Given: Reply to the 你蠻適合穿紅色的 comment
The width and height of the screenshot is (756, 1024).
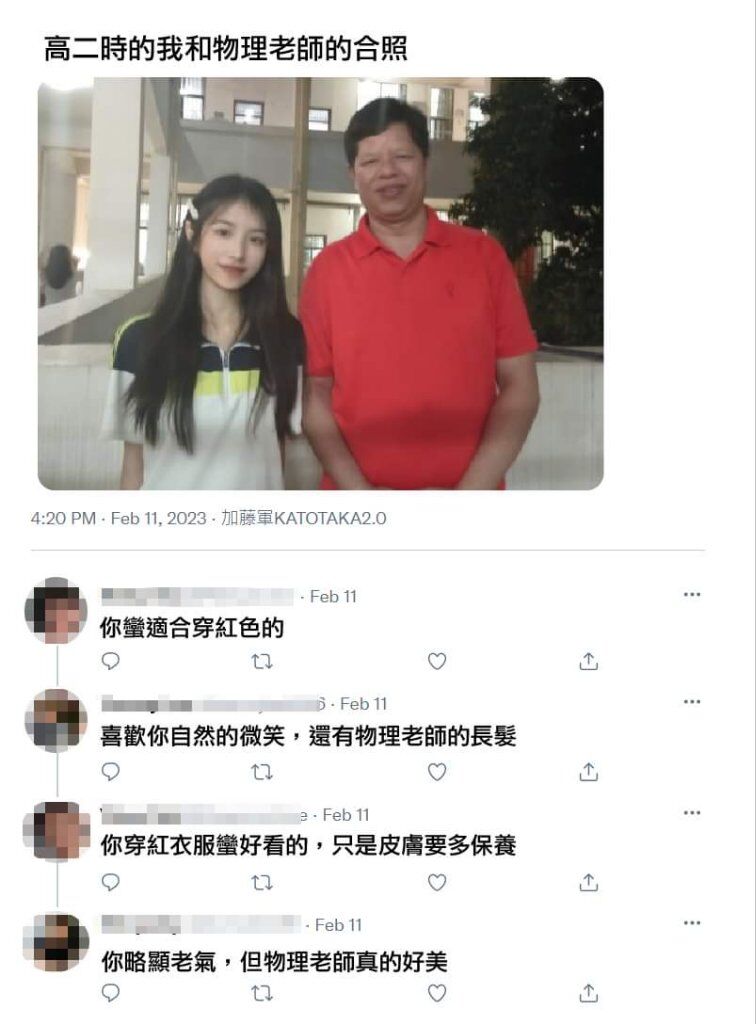Looking at the screenshot, I should (x=110, y=661).
